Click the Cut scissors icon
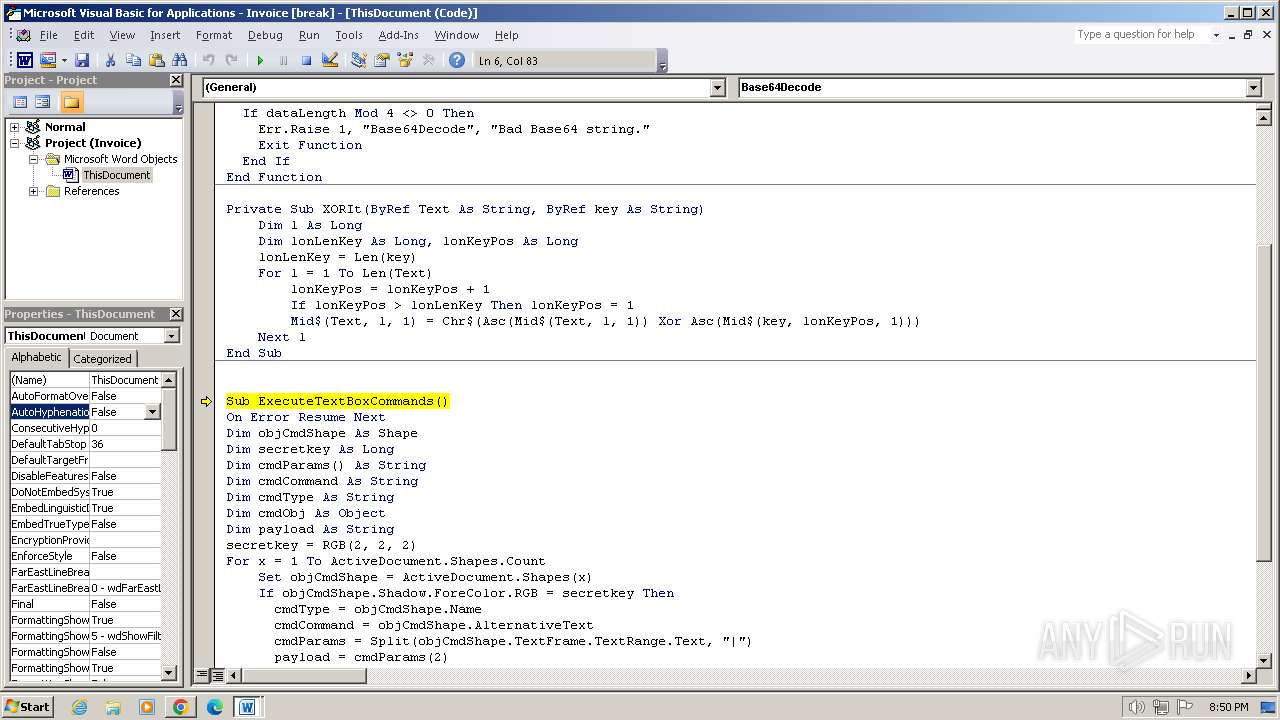Image resolution: width=1280 pixels, height=720 pixels. 110,61
